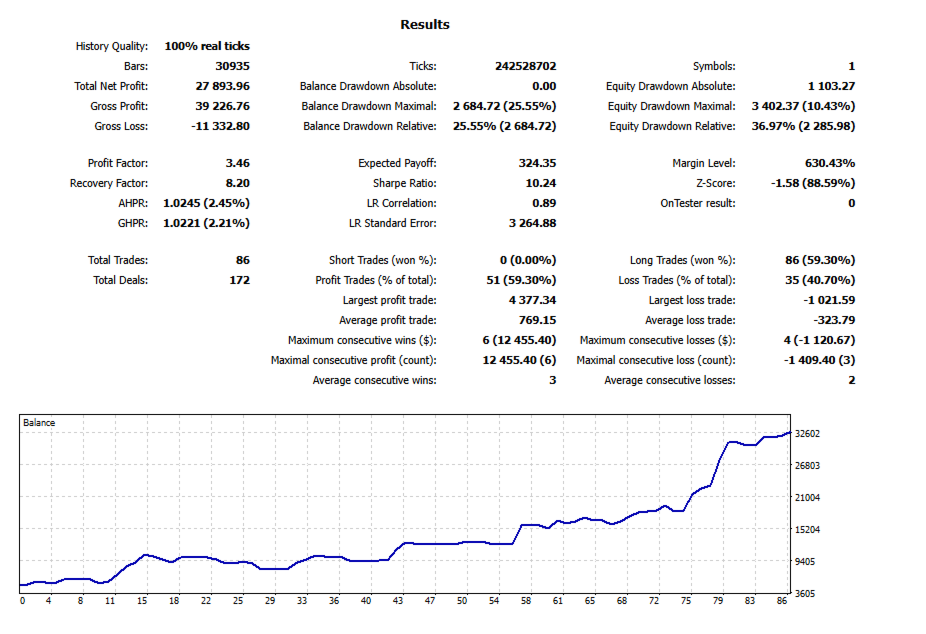Screen dimensions: 926x634
Task: Click Z-Score value -1.58 (88.59%)
Action: tap(813, 183)
